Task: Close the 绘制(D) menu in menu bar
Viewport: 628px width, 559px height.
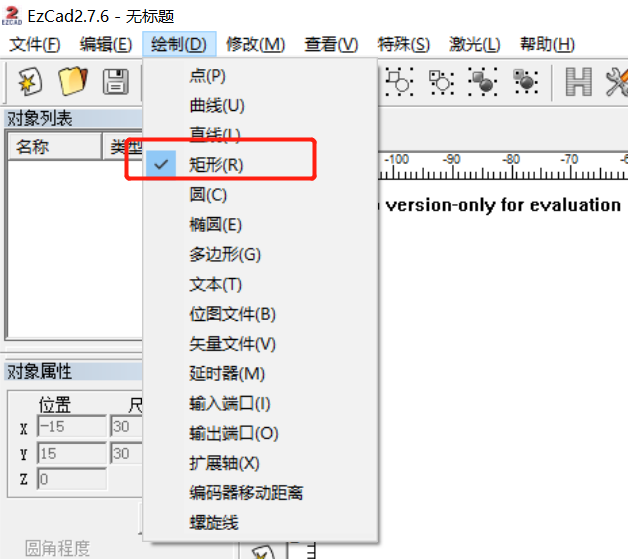Action: [179, 44]
